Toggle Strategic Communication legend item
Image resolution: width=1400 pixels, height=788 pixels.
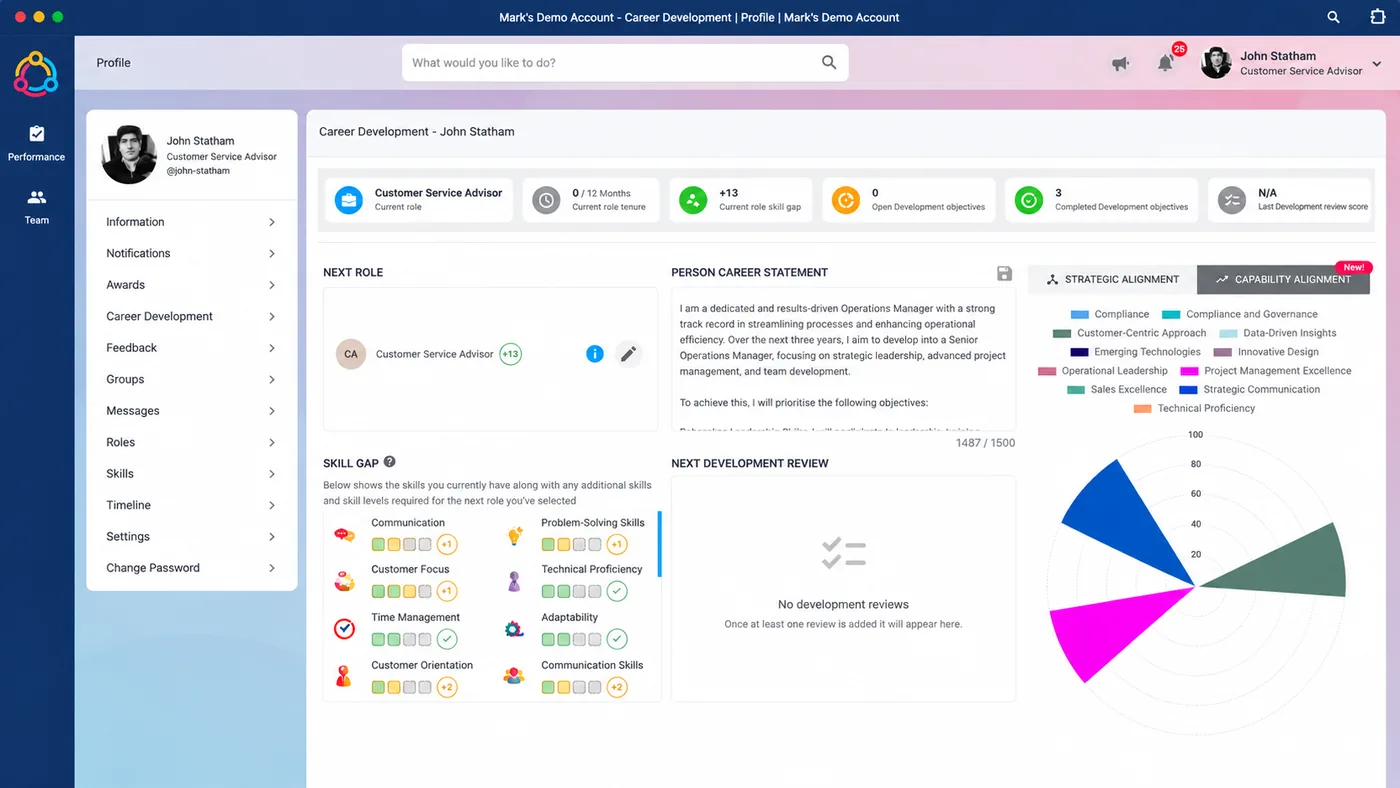(1249, 389)
